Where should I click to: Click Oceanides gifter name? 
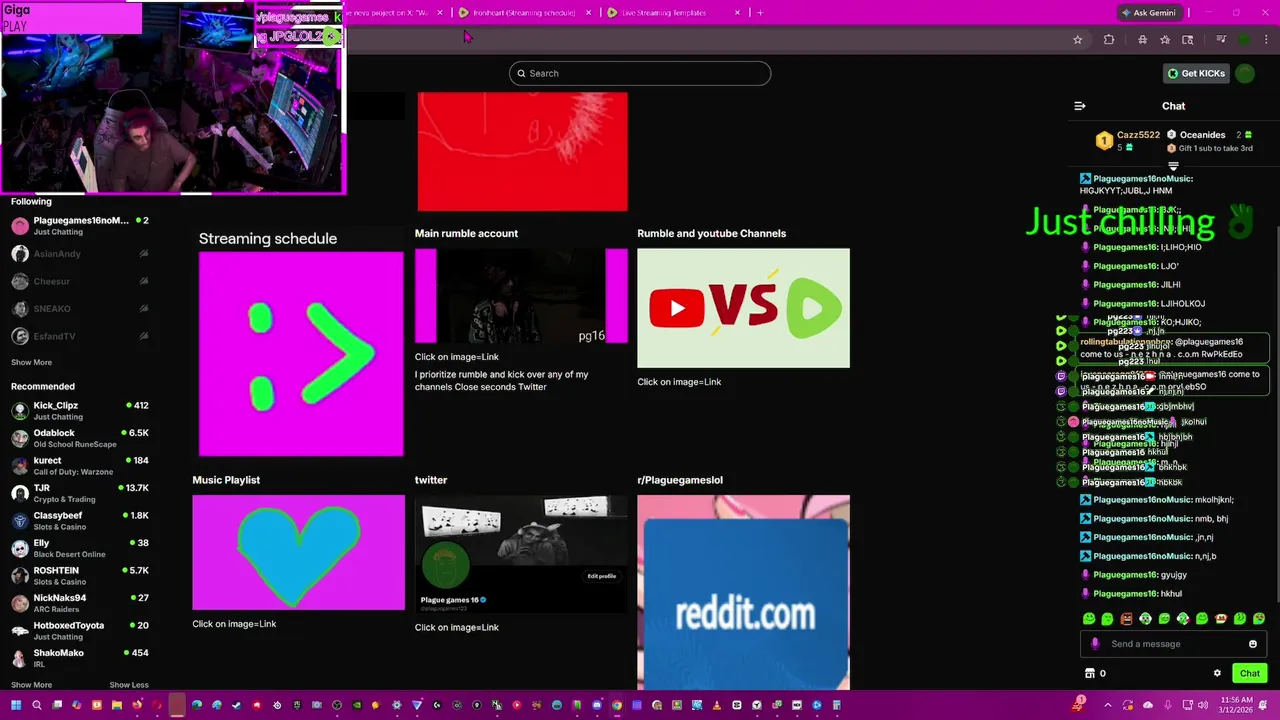(x=1202, y=135)
